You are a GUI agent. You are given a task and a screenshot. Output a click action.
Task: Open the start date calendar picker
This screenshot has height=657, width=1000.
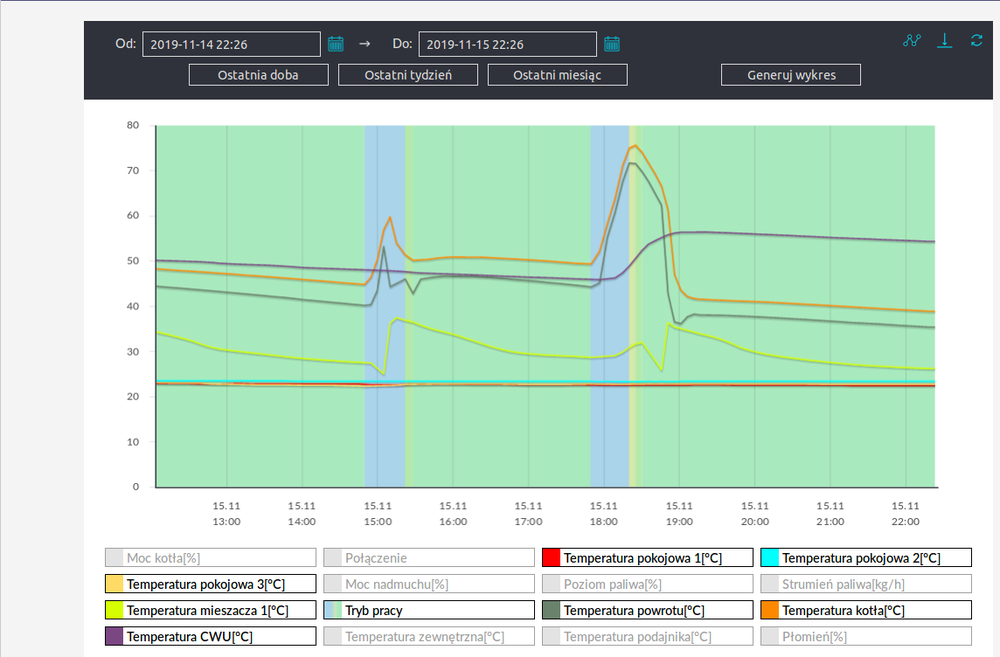click(x=336, y=44)
